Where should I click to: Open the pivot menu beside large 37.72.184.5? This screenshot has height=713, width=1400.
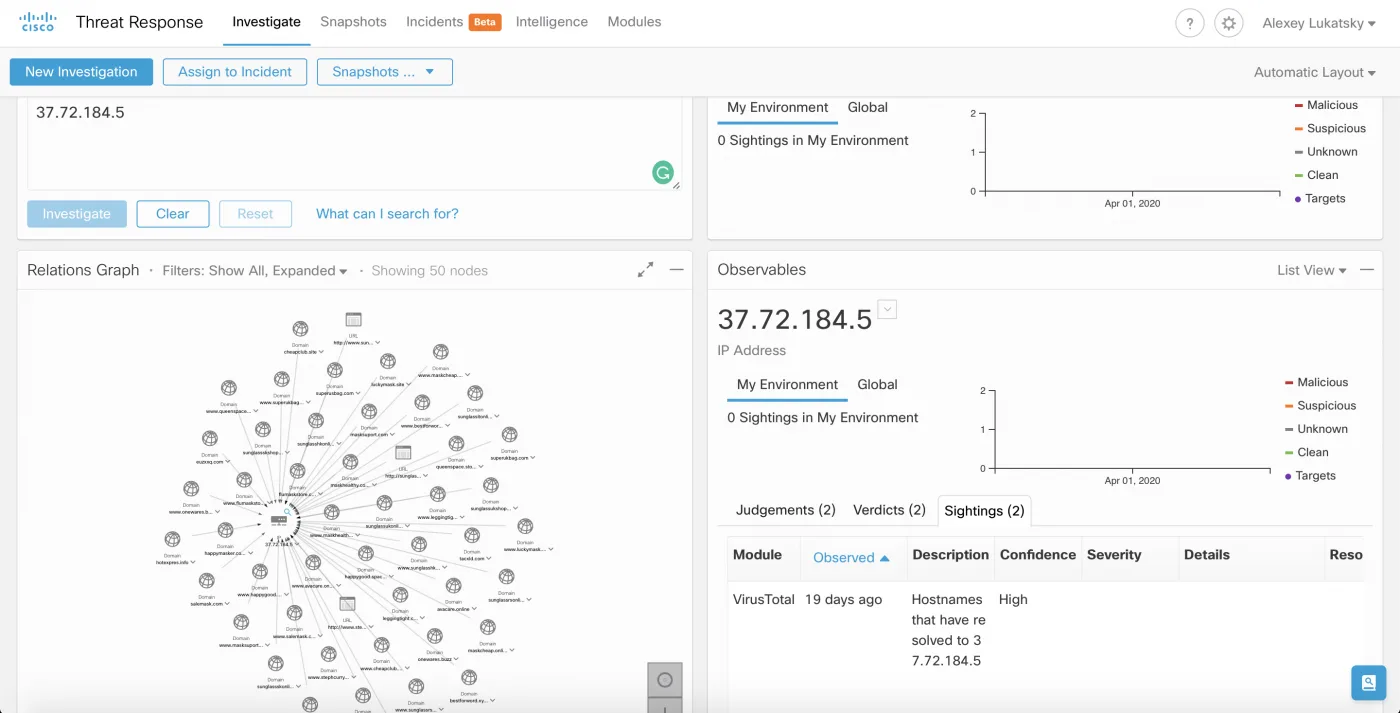click(887, 309)
